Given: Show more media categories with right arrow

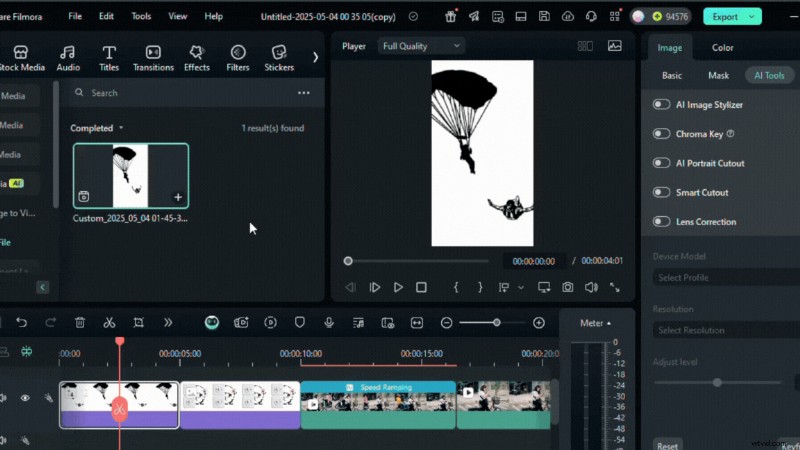Looking at the screenshot, I should click(315, 57).
